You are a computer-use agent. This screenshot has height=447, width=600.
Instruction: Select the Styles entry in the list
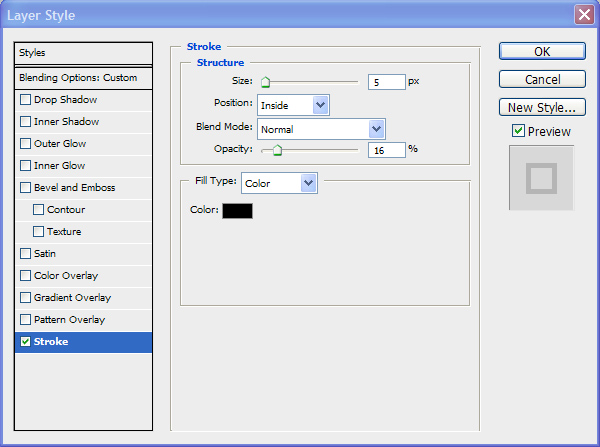click(x=83, y=53)
